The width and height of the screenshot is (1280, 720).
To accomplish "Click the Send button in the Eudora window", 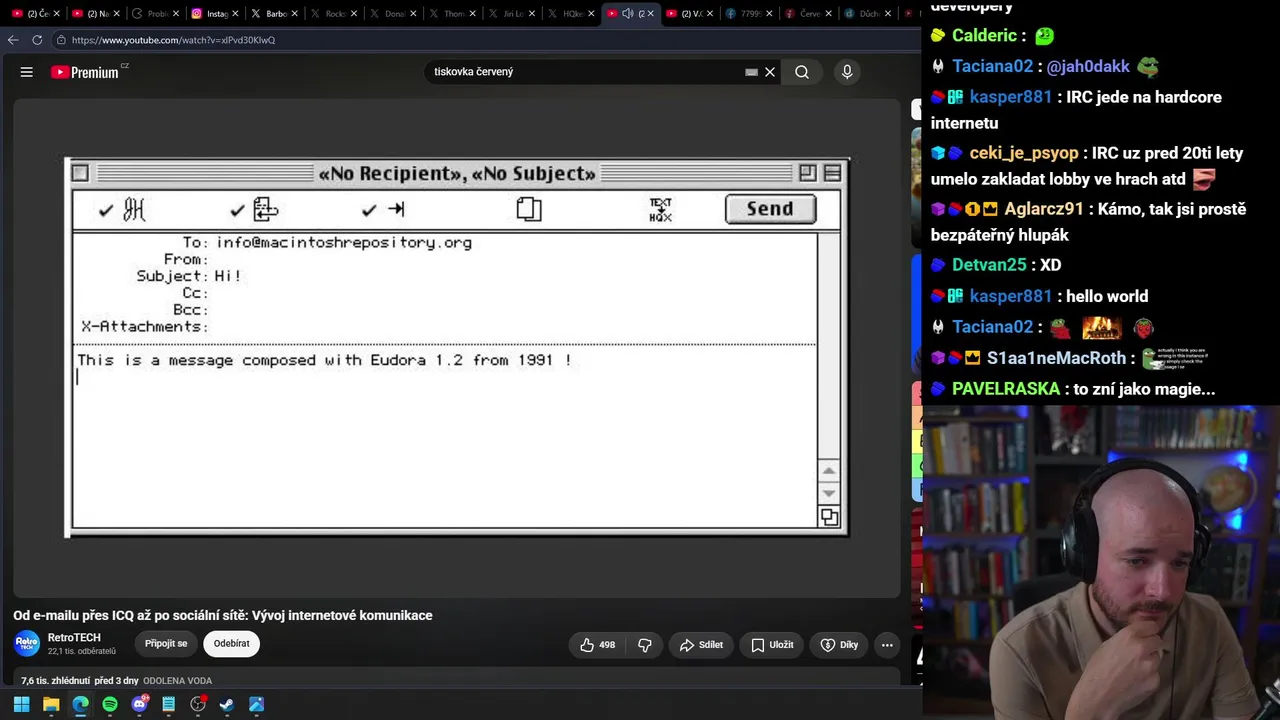I will (x=770, y=209).
